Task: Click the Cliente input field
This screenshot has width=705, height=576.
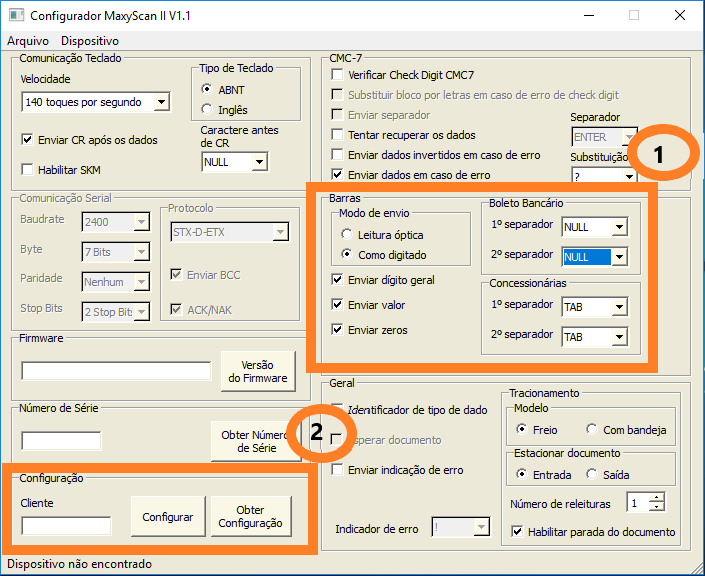Action: 66,526
